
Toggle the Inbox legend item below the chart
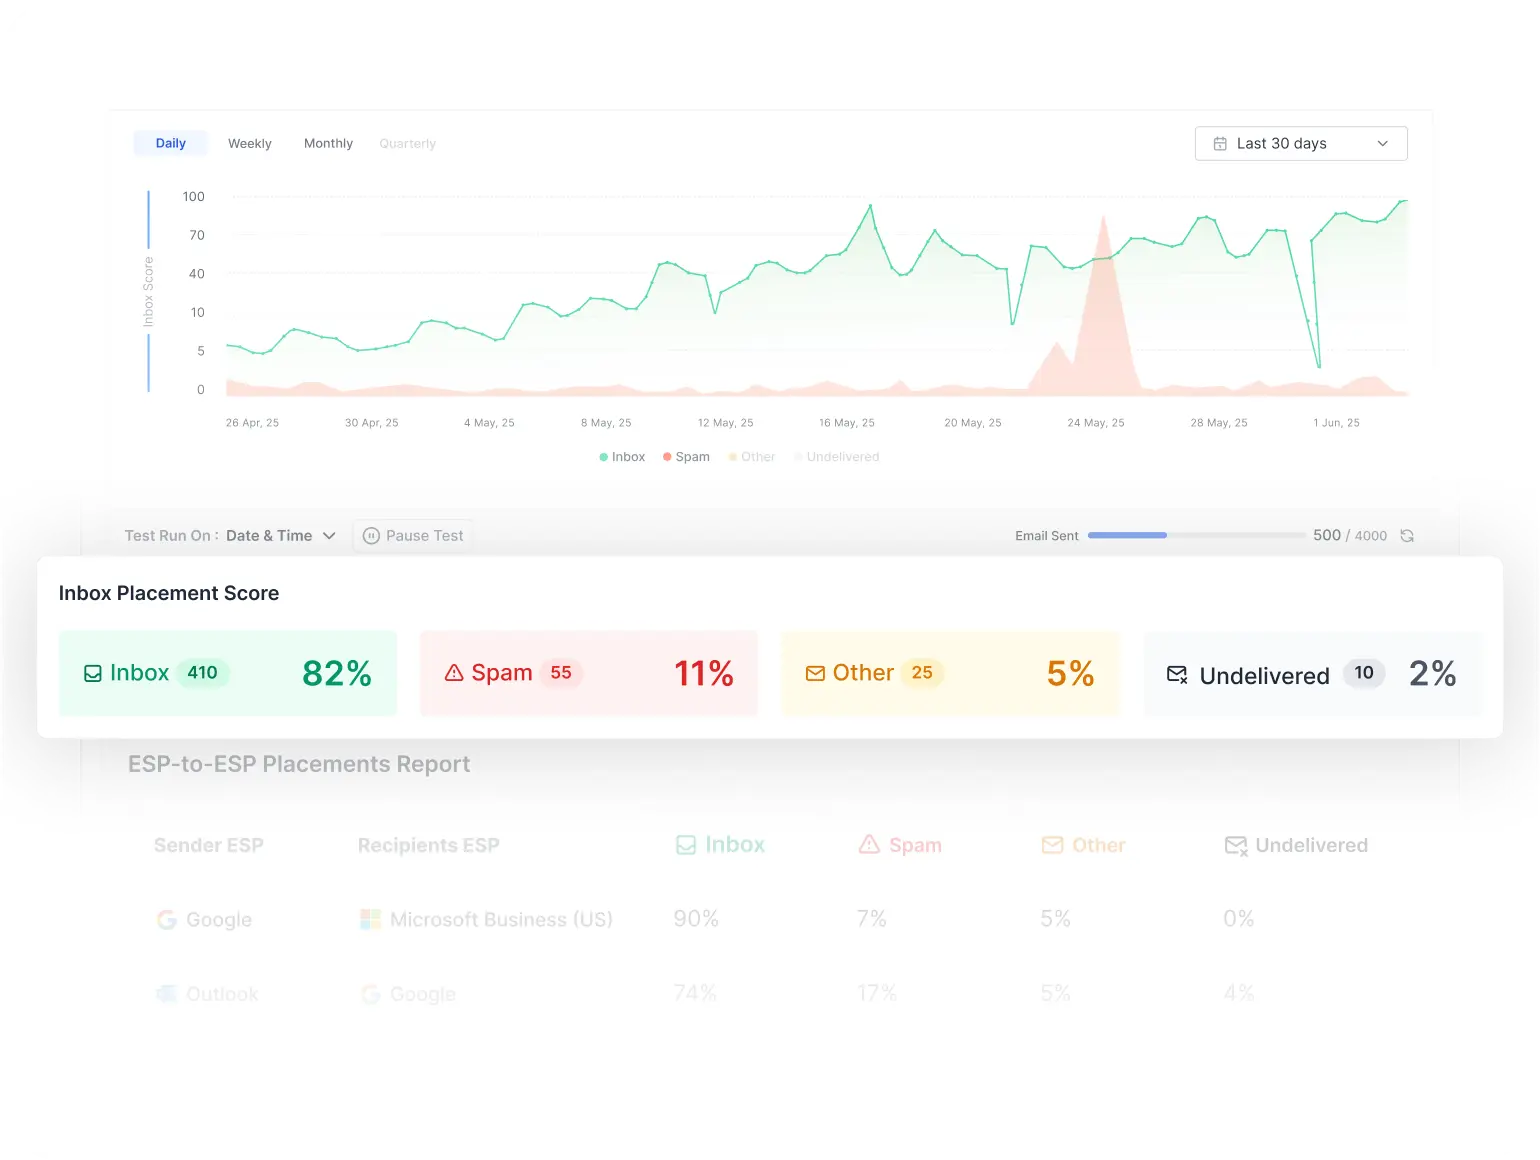621,456
